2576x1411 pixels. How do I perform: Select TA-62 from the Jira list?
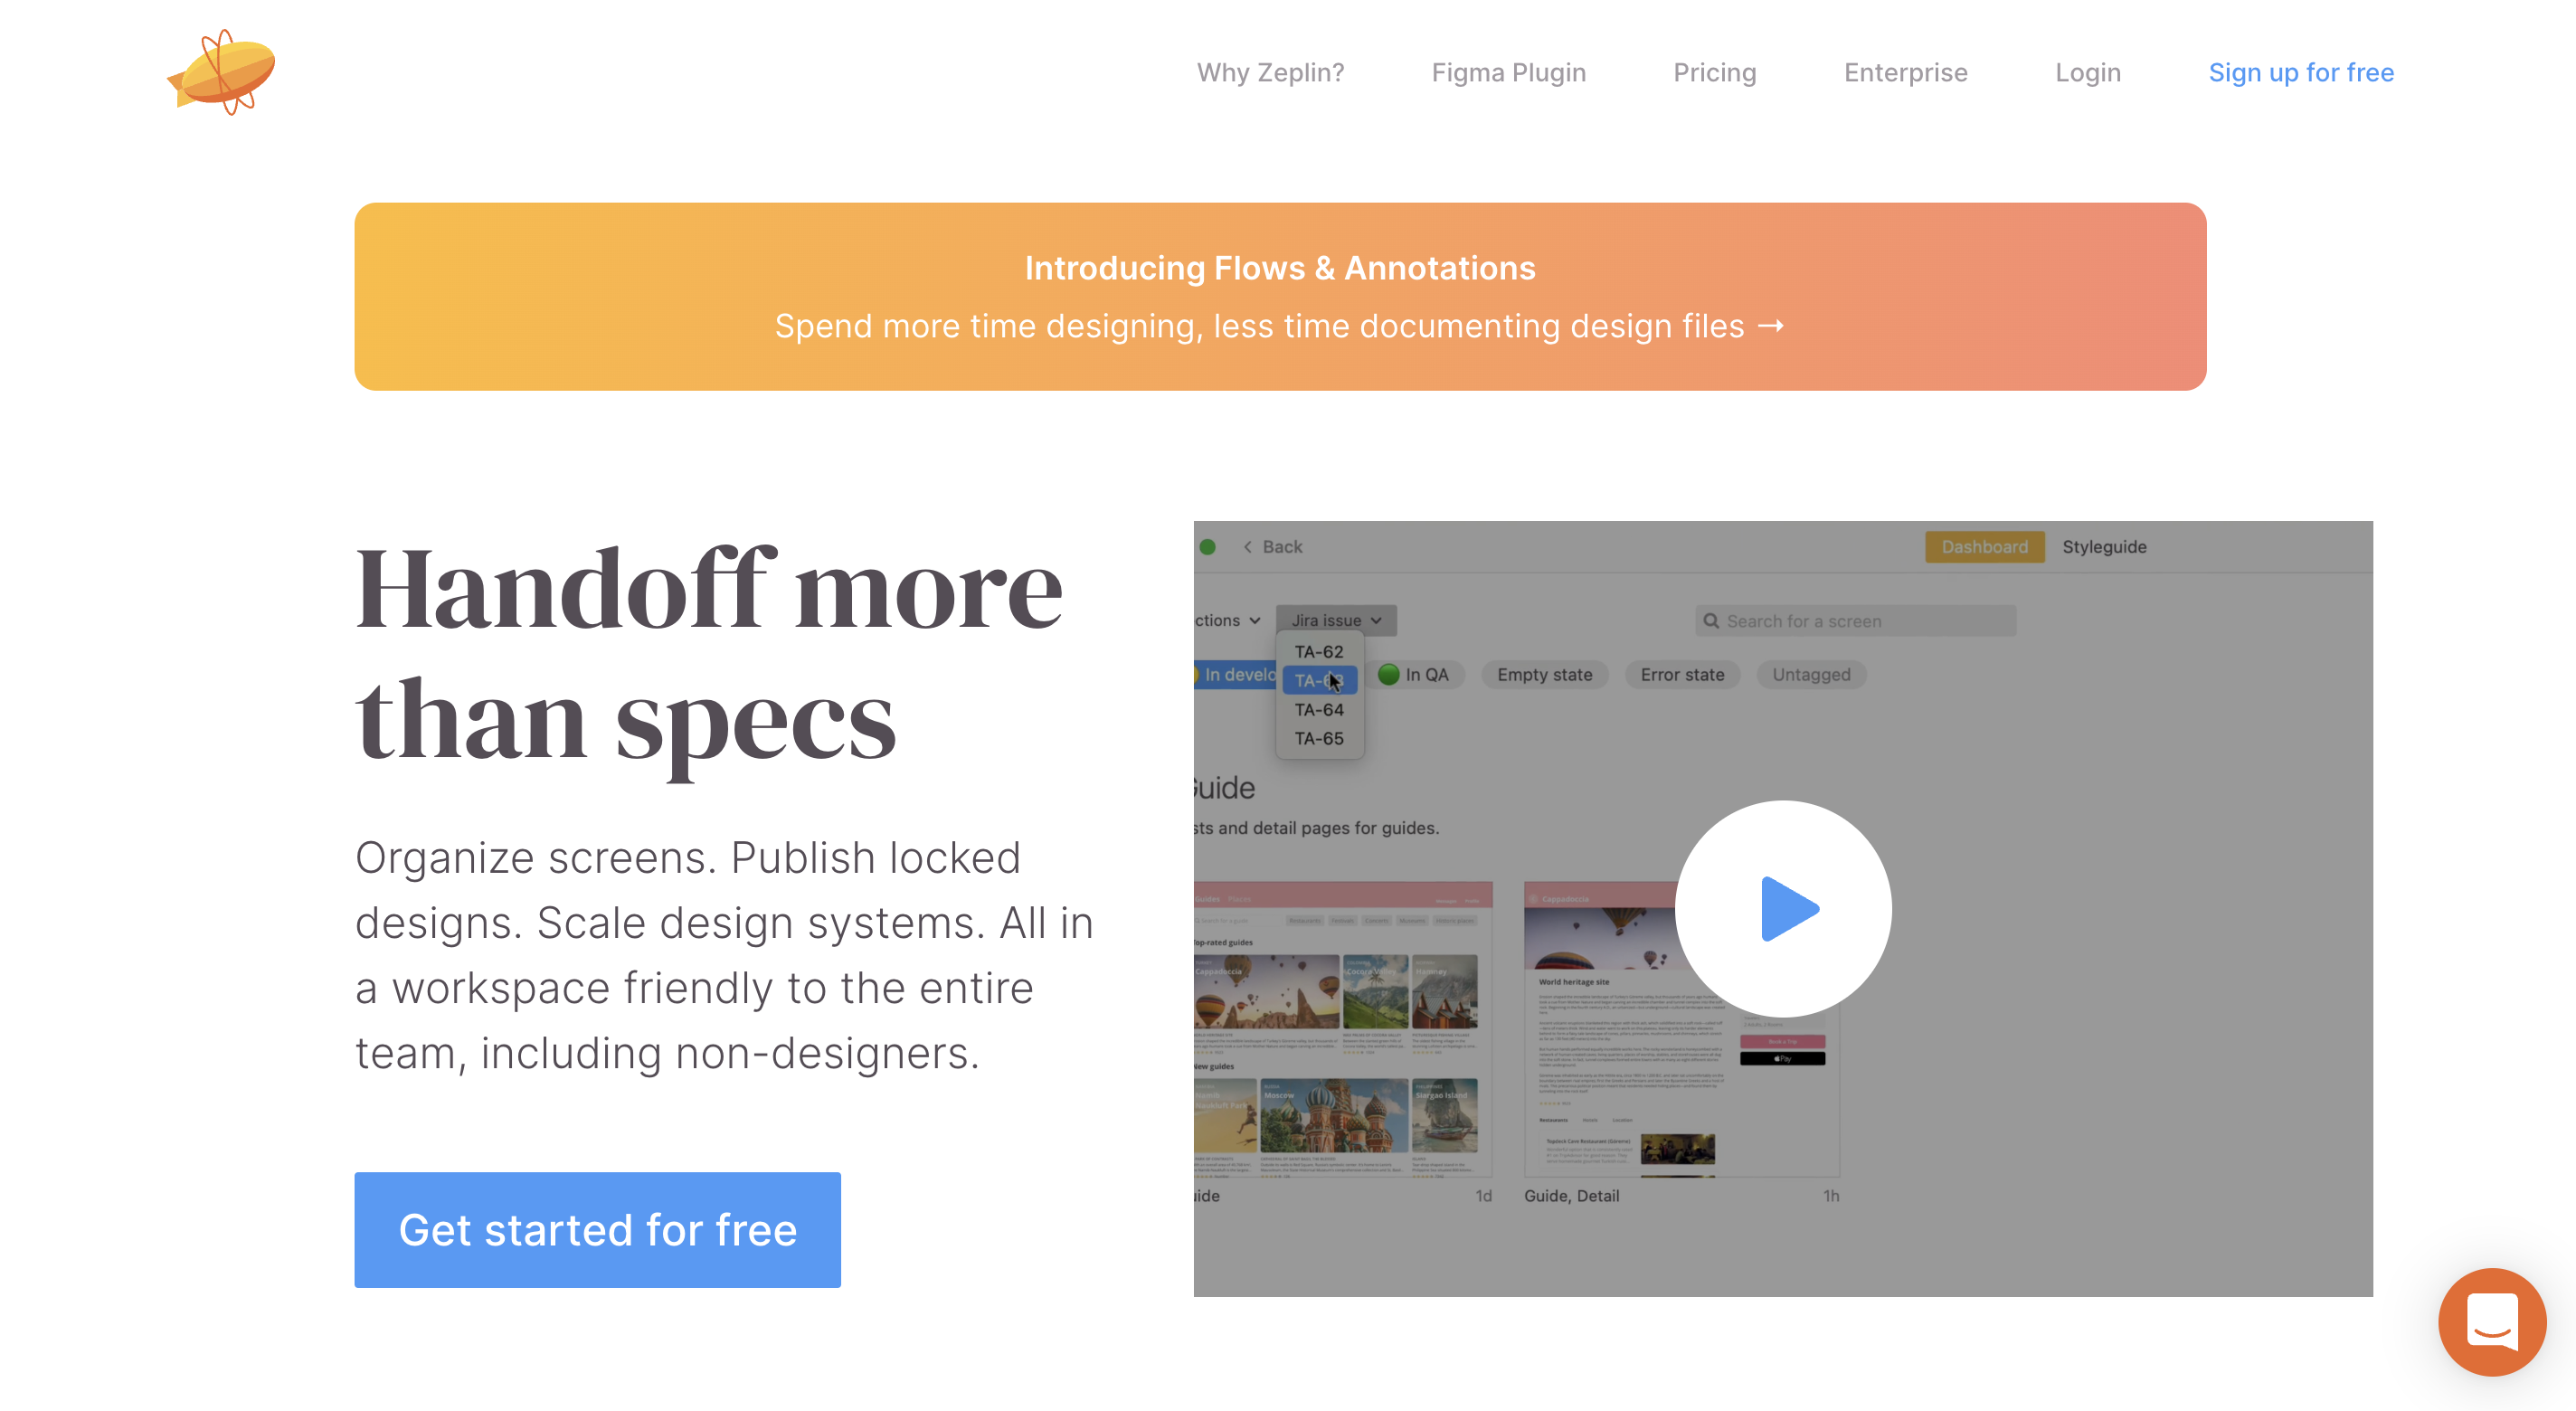tap(1318, 651)
